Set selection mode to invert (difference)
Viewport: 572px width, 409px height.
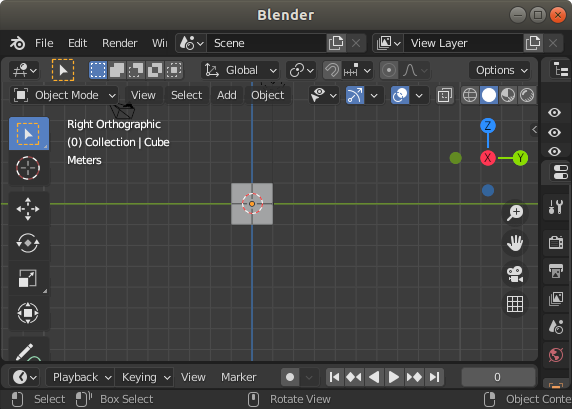pos(155,70)
